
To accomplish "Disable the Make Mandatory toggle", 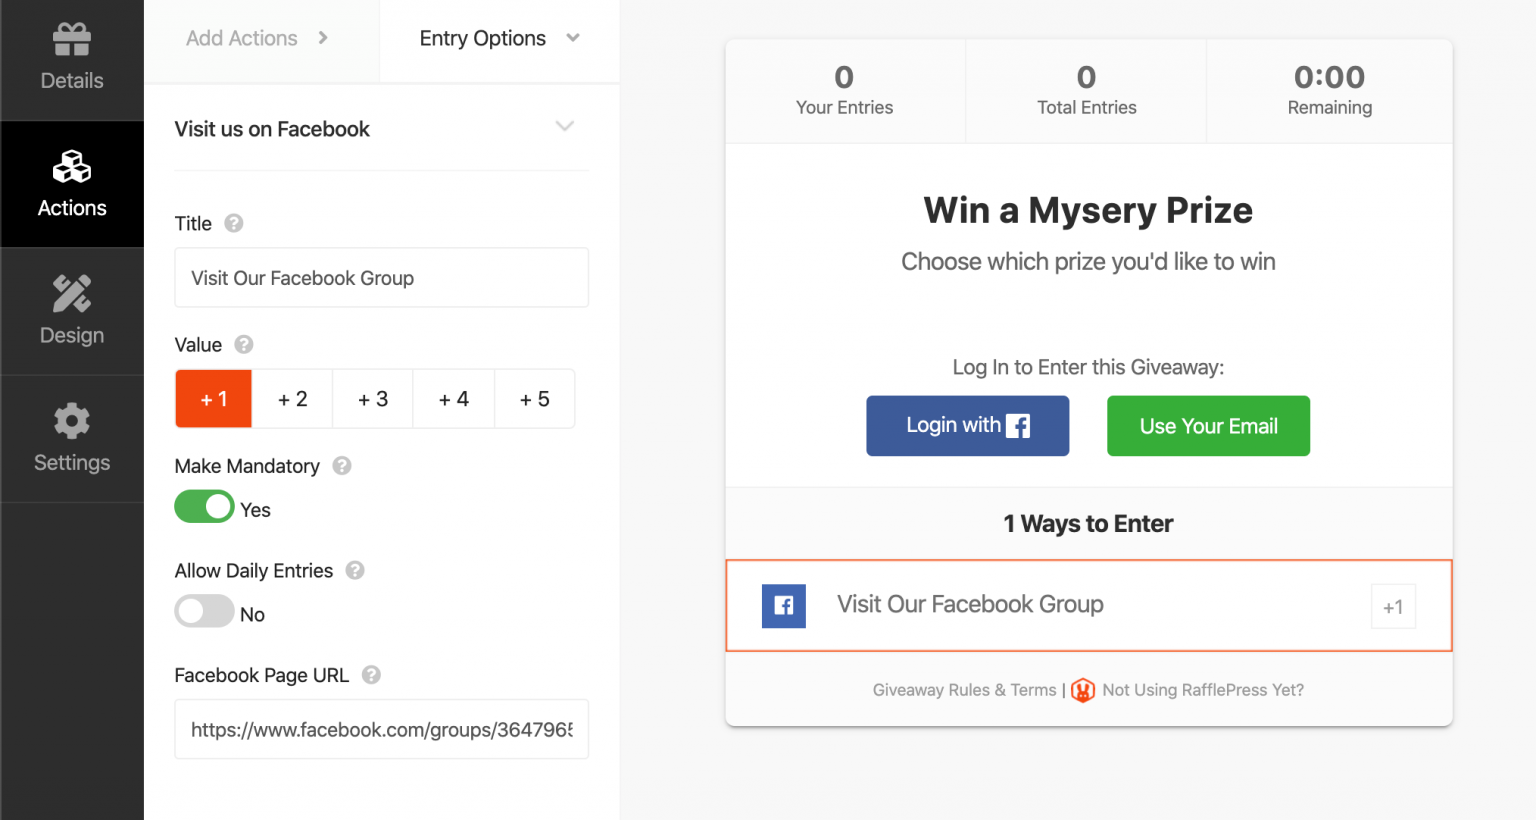I will tap(204, 507).
